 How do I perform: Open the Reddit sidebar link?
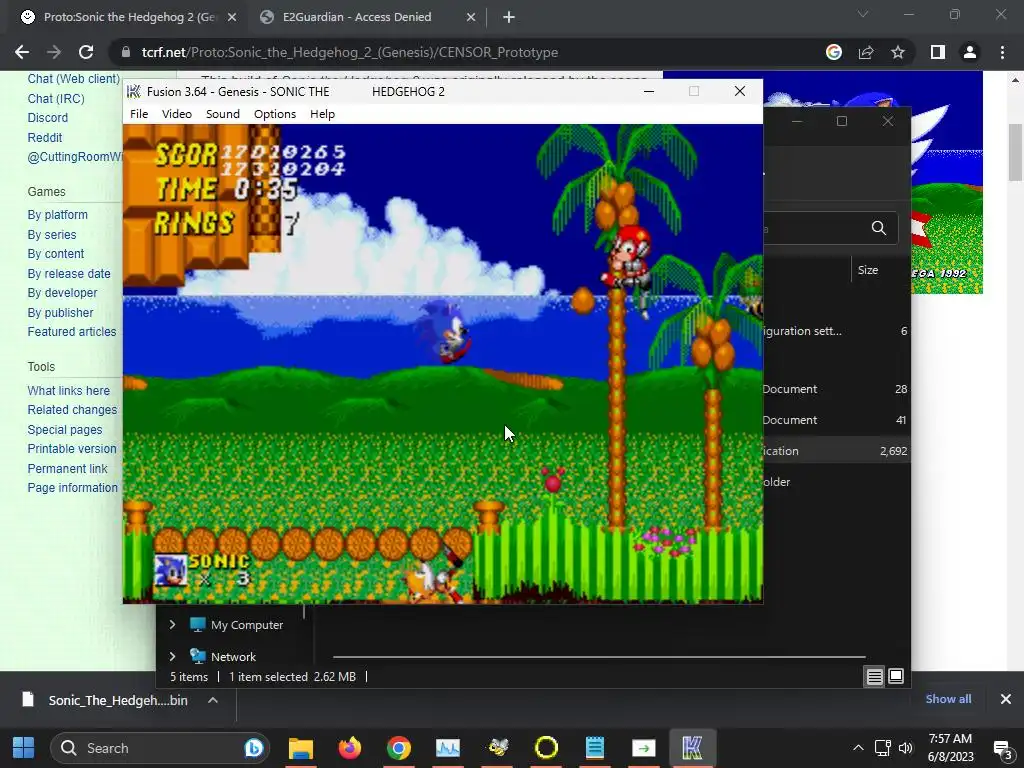pos(45,138)
